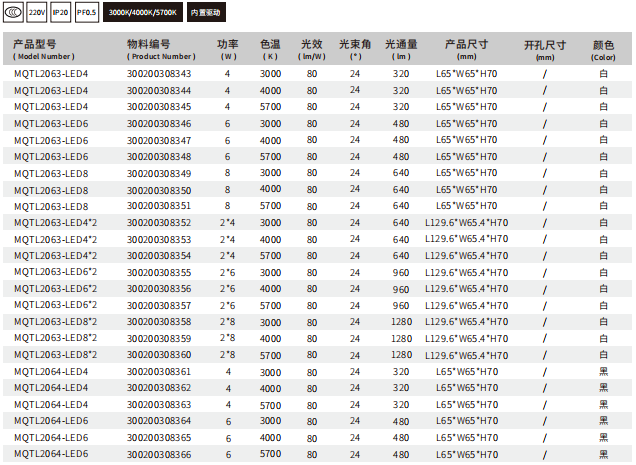Click color temperature 5700 in row 300200308366

tap(271, 454)
